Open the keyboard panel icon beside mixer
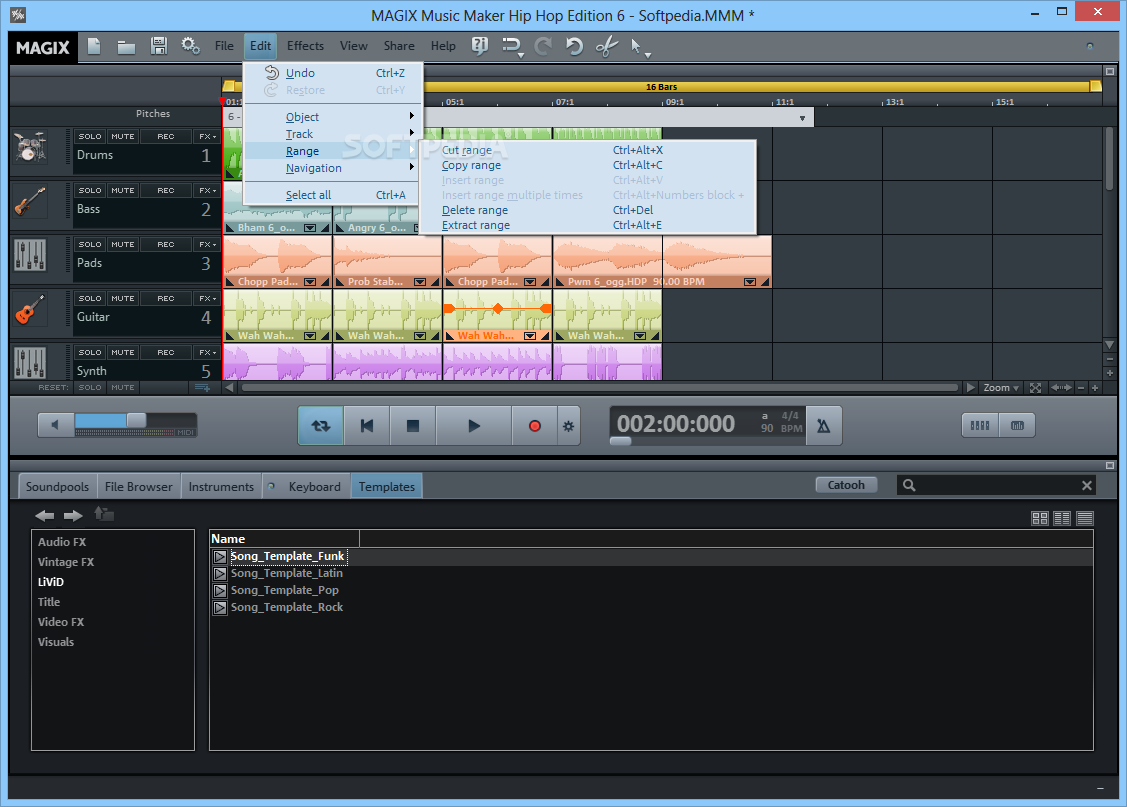This screenshot has height=807, width=1127. click(x=1017, y=425)
